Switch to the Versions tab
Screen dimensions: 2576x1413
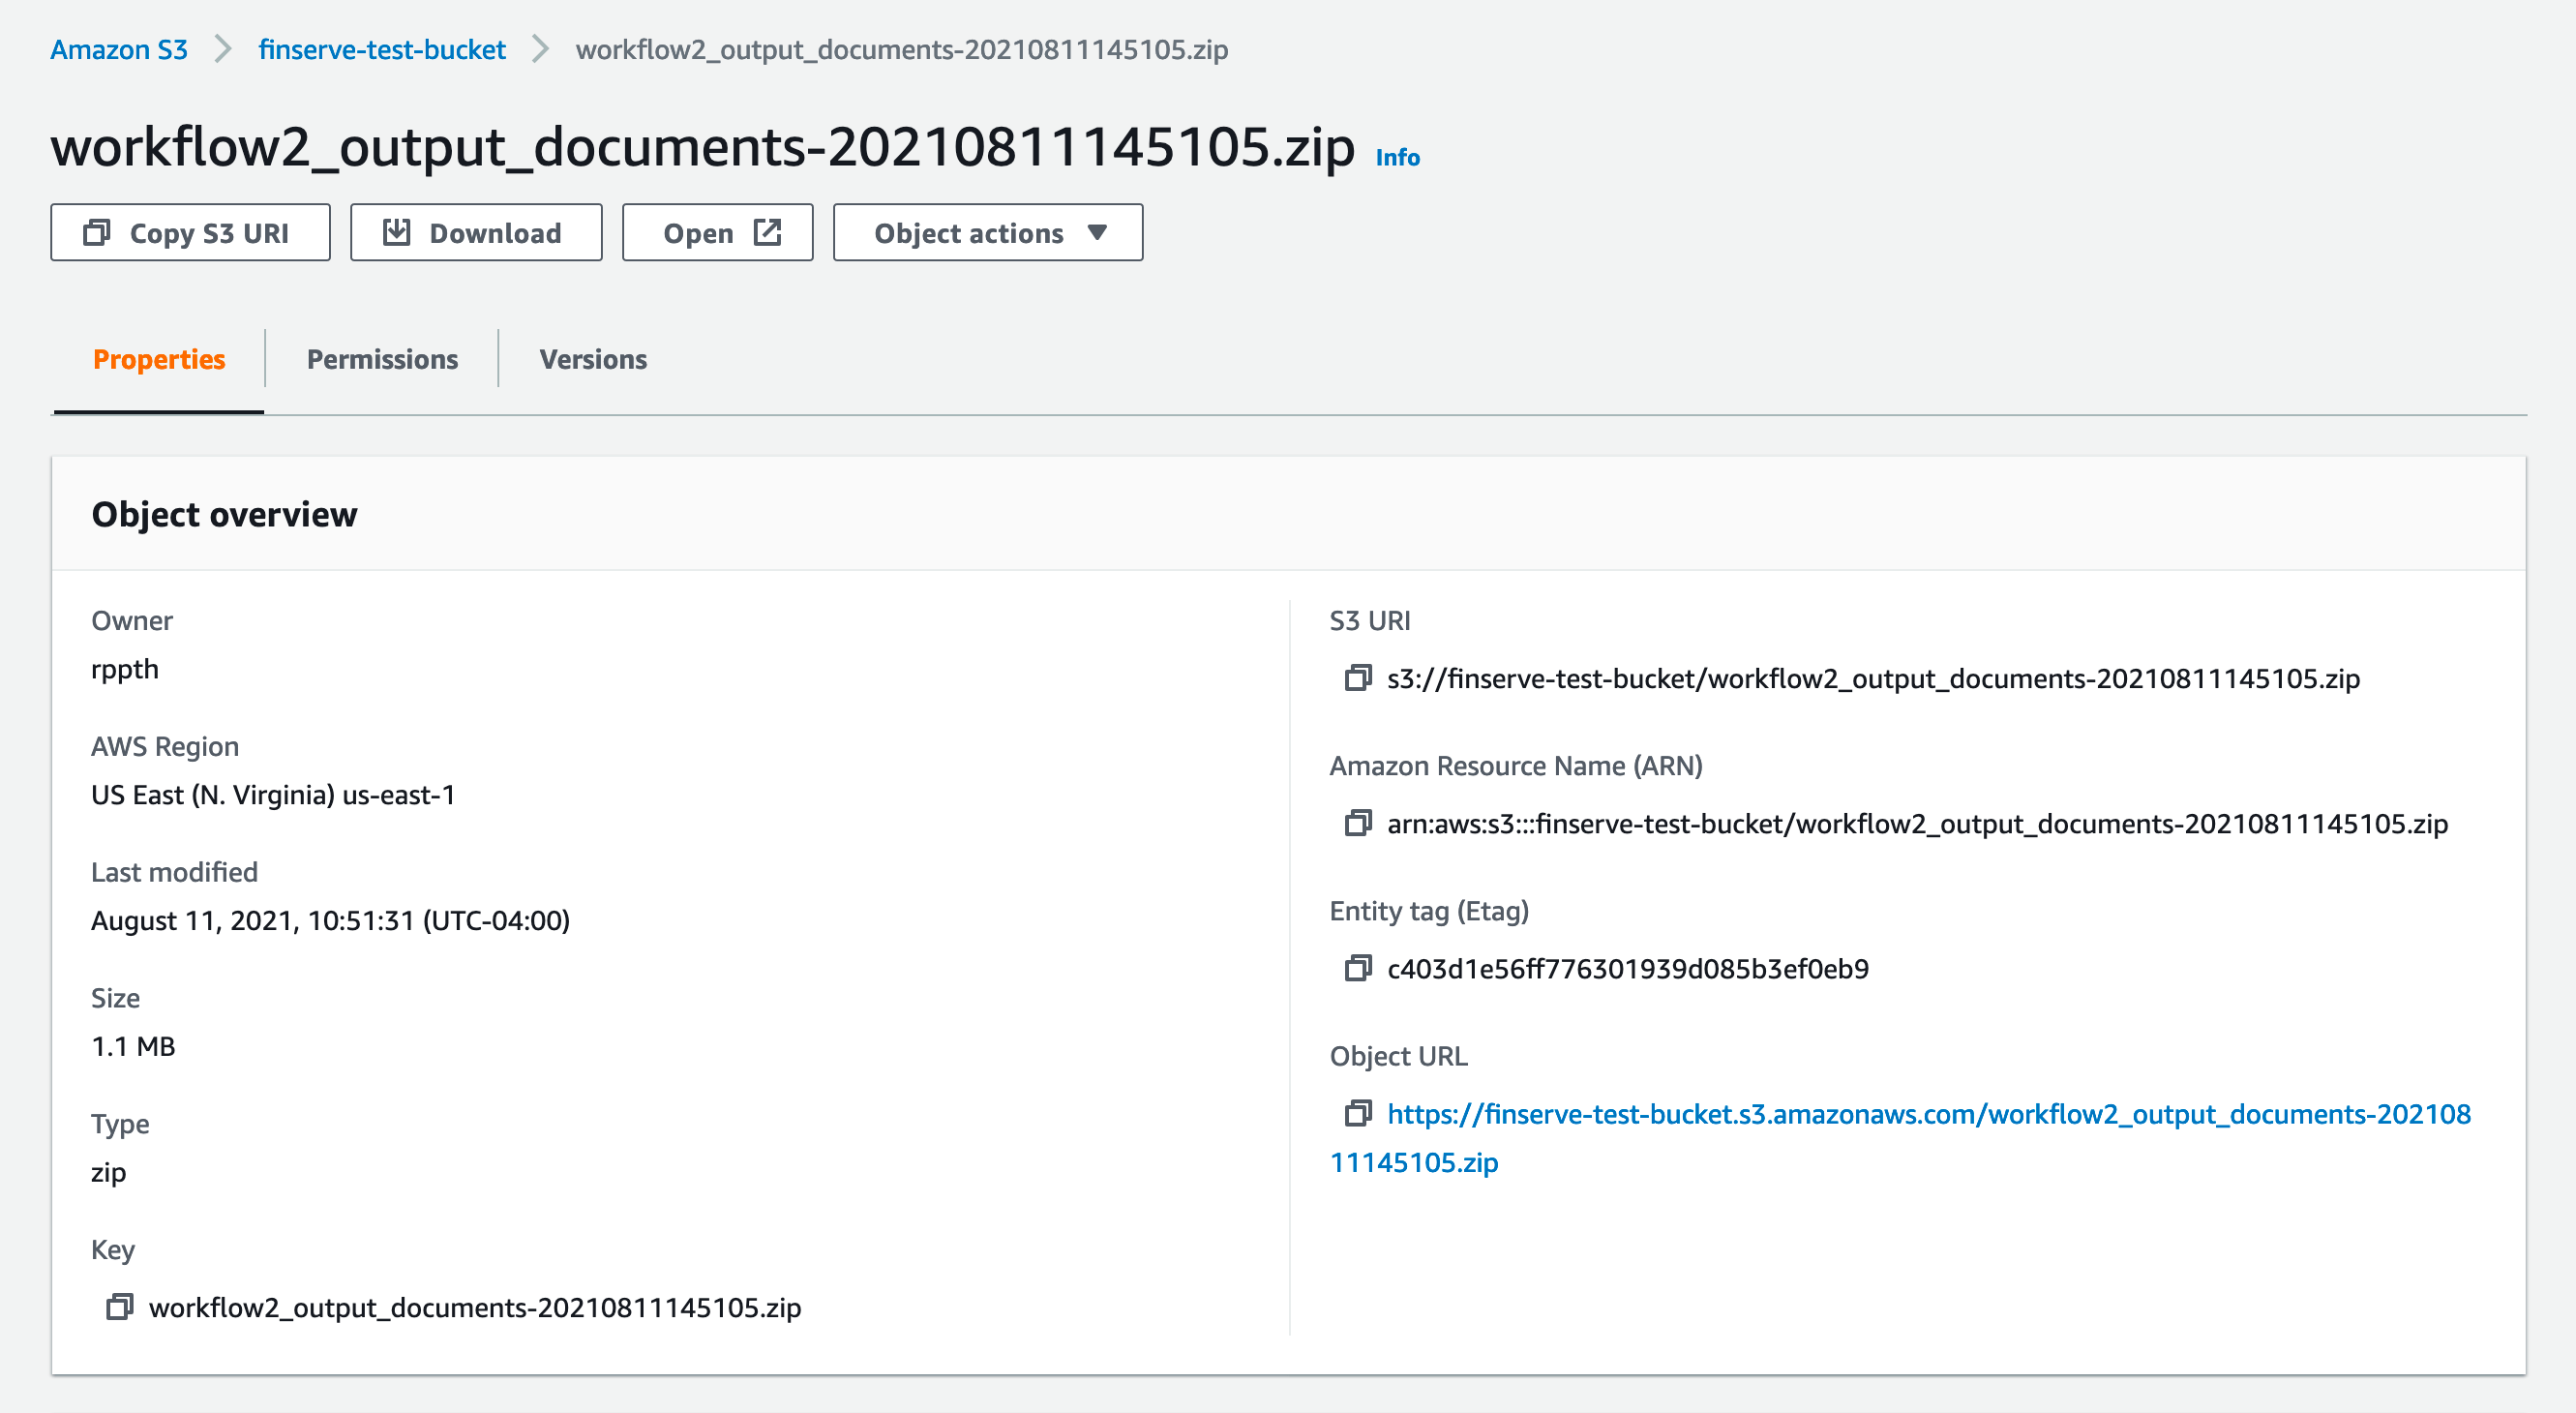pos(593,359)
